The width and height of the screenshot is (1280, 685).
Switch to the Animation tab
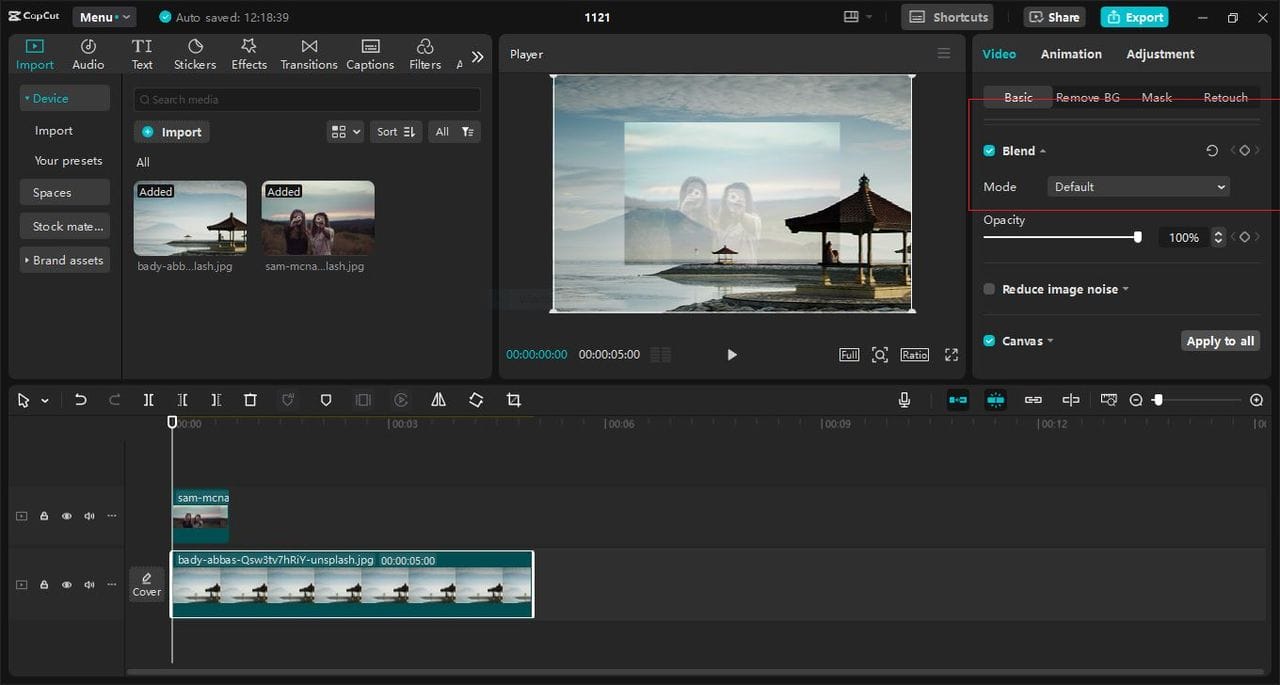pyautogui.click(x=1071, y=53)
